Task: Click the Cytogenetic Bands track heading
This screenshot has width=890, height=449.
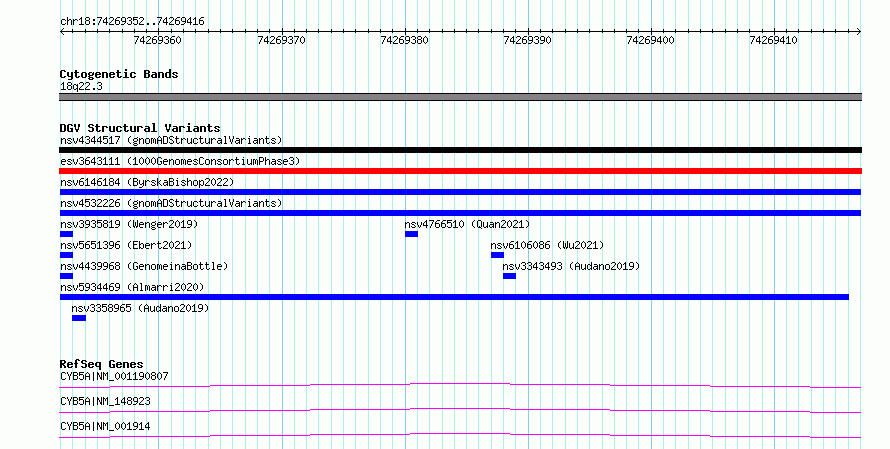Action: coord(119,74)
